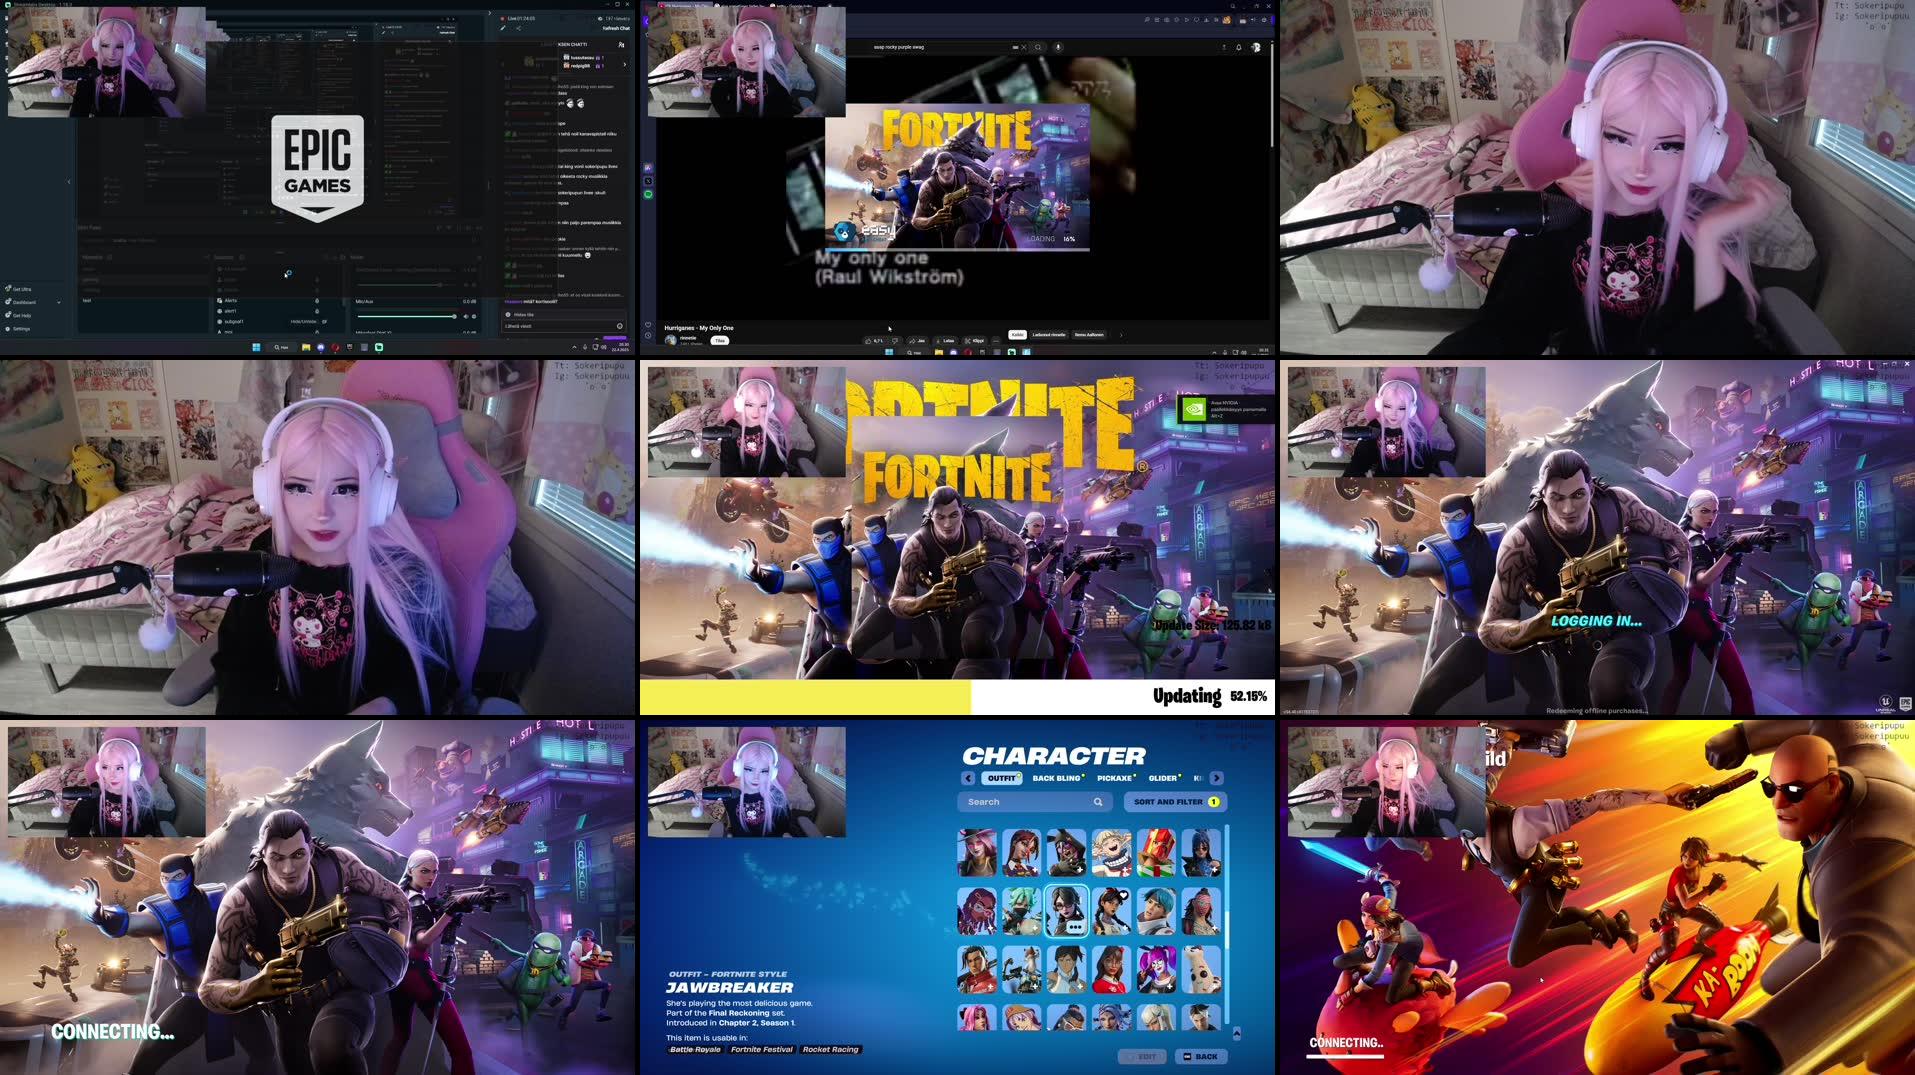Click Get Ultra in Streamlabs sidebar

pos(18,289)
